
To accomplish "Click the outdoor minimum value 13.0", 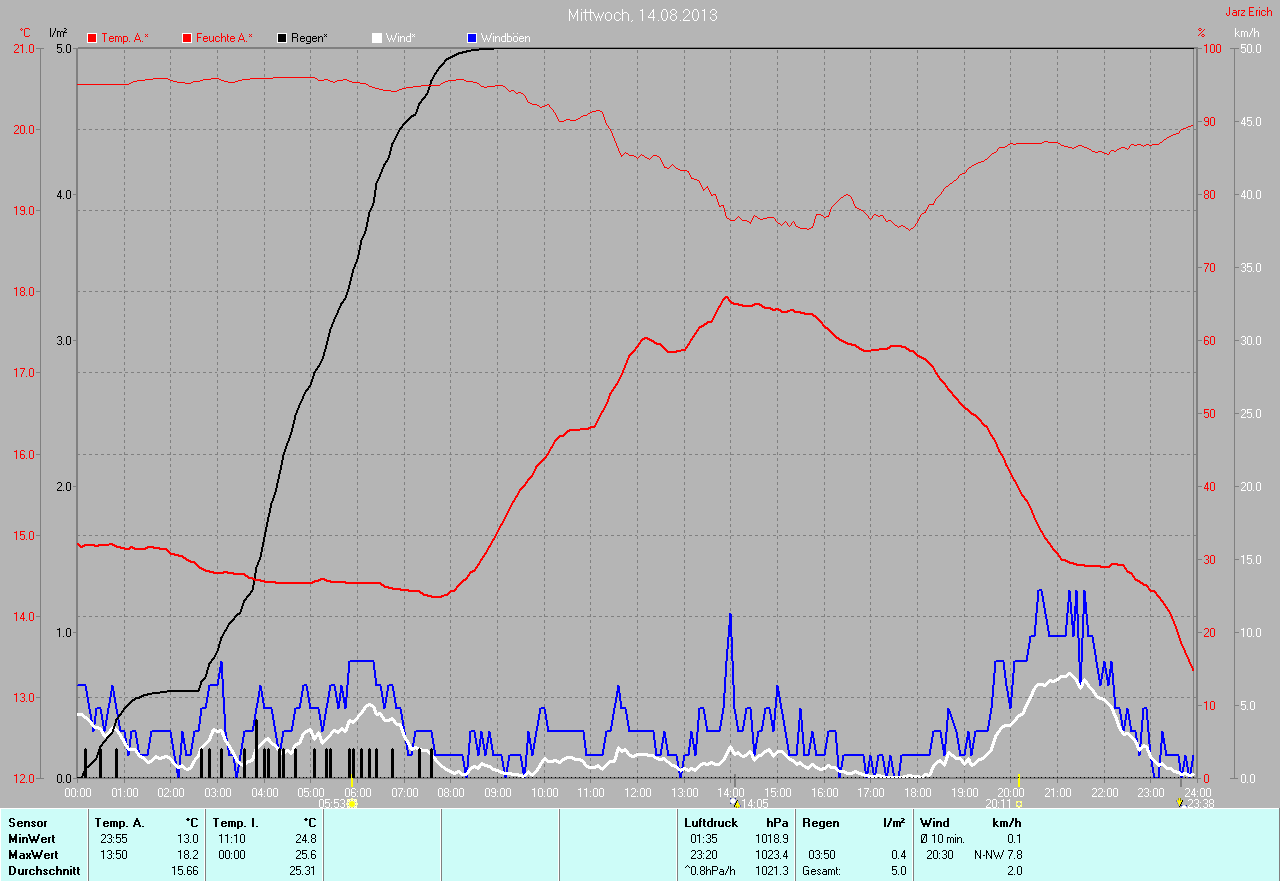I will (188, 839).
